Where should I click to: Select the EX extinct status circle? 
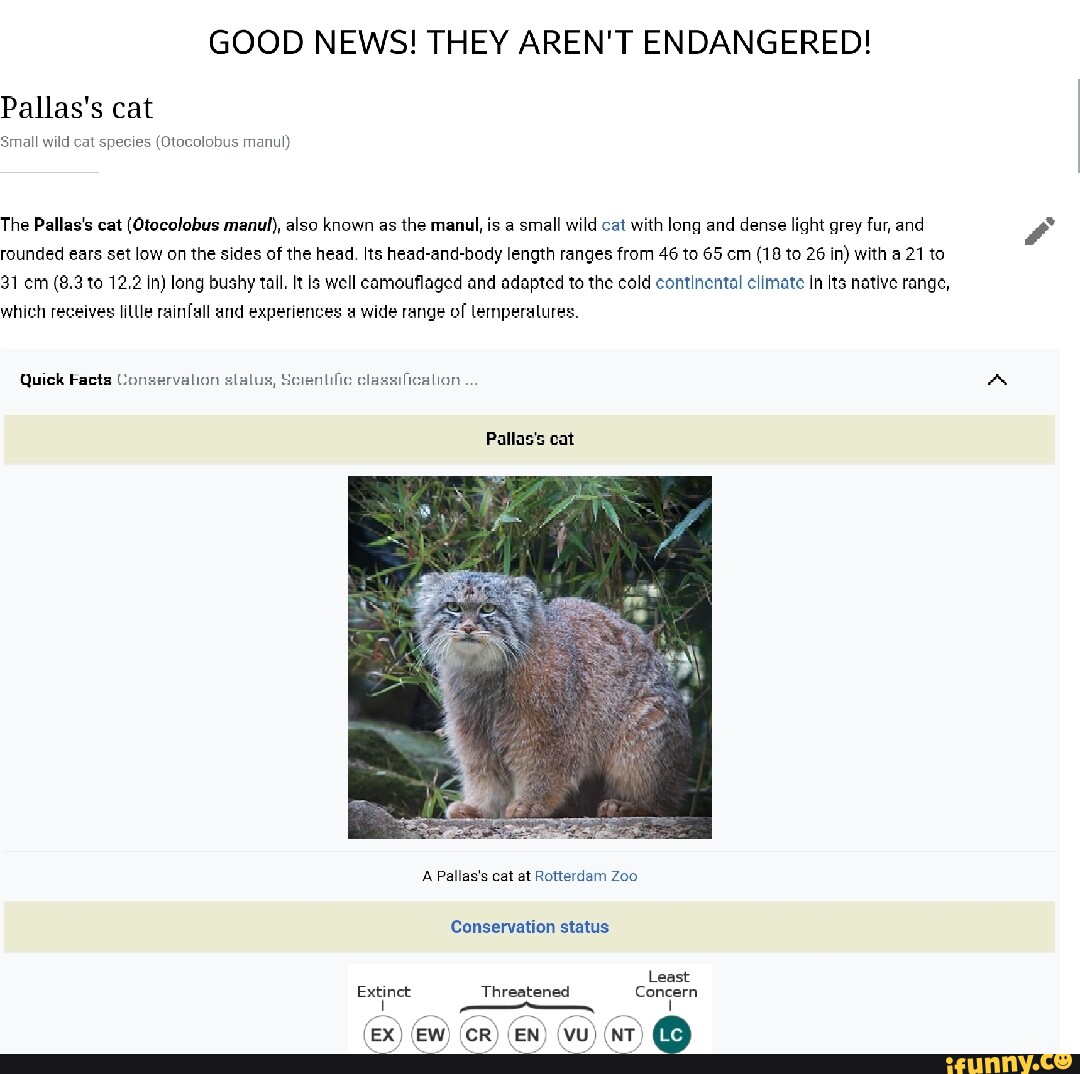point(382,1034)
